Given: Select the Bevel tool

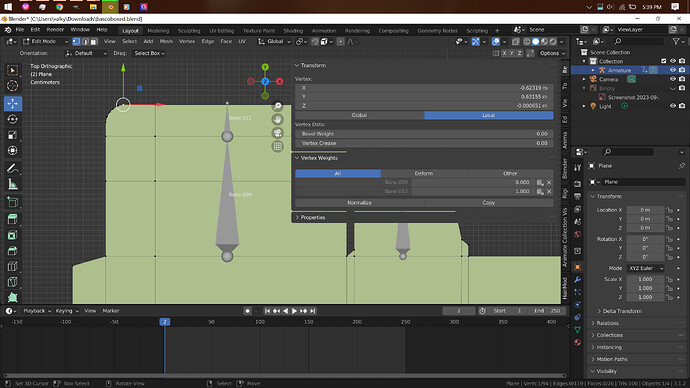Looking at the screenshot, I should [x=12, y=251].
